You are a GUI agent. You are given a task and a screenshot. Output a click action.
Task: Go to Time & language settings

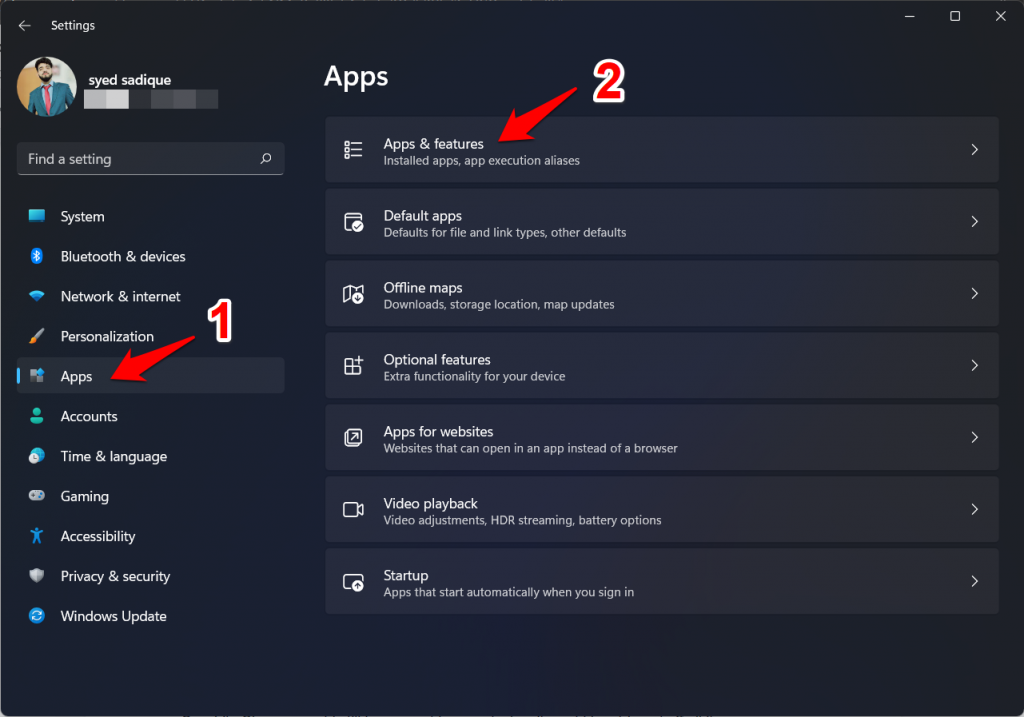tap(113, 457)
